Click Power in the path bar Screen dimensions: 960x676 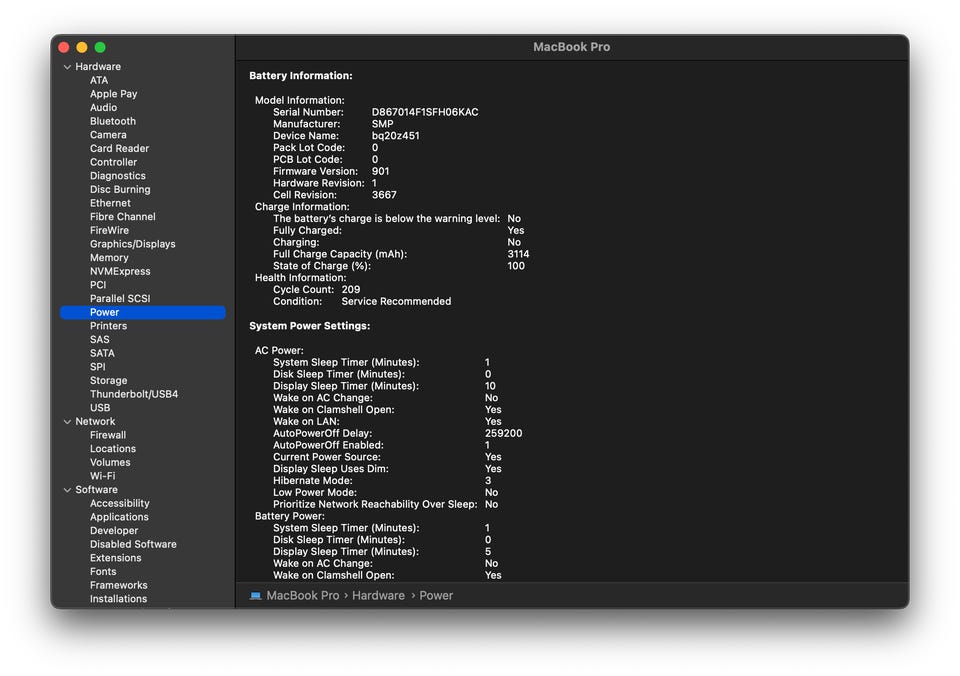tap(436, 595)
